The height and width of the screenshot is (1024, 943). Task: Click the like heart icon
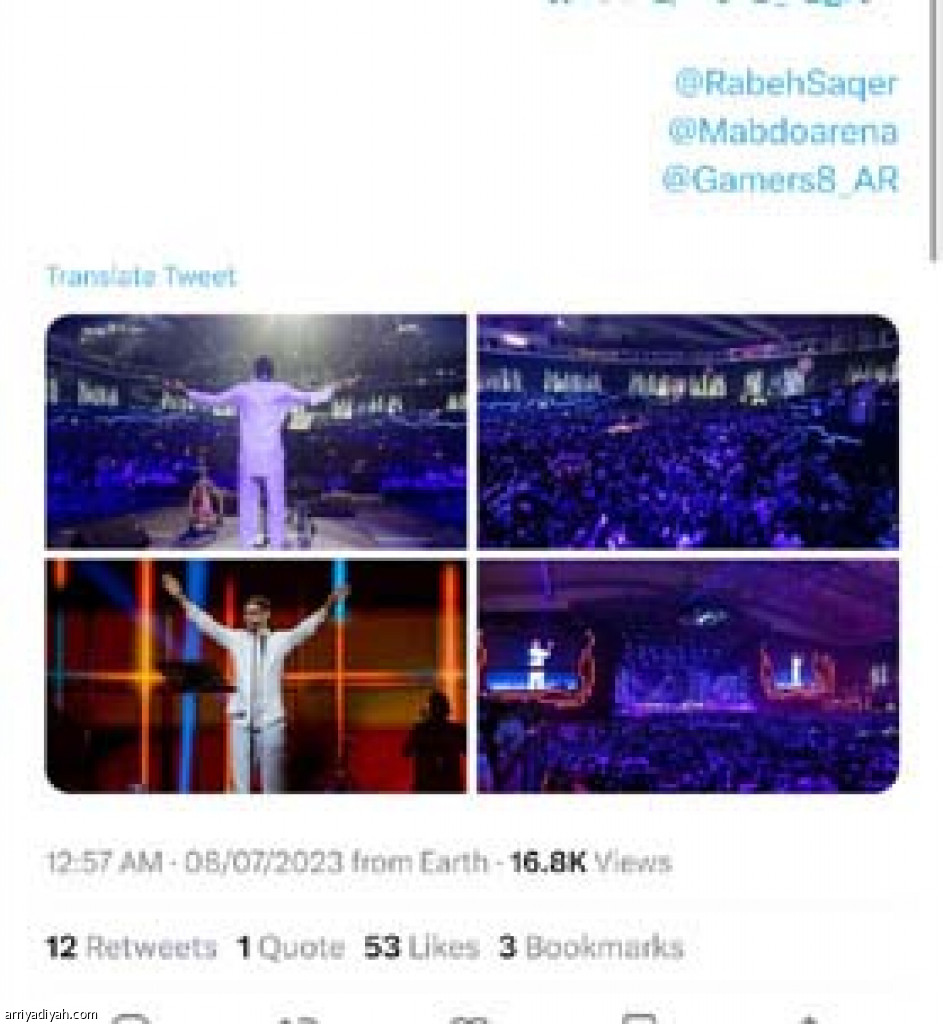[x=470, y=1019]
